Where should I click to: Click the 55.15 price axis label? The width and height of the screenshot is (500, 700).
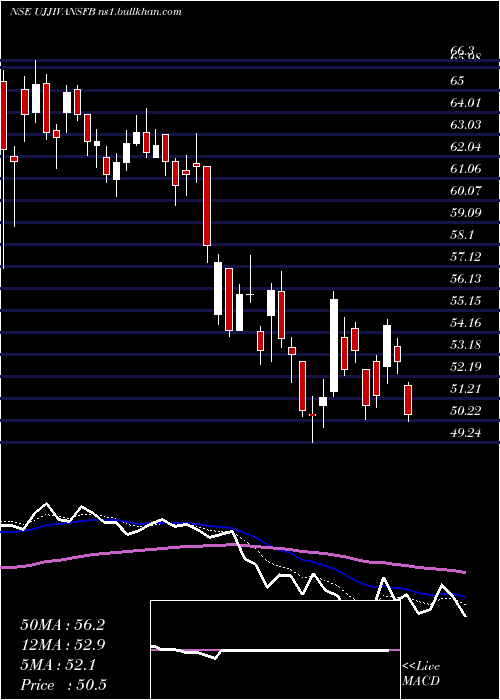pyautogui.click(x=466, y=300)
